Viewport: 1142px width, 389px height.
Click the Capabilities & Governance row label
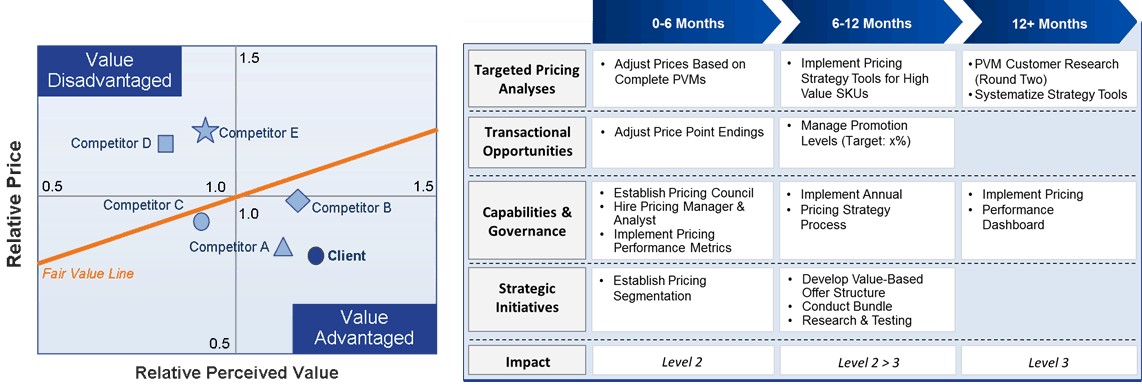pyautogui.click(x=527, y=221)
